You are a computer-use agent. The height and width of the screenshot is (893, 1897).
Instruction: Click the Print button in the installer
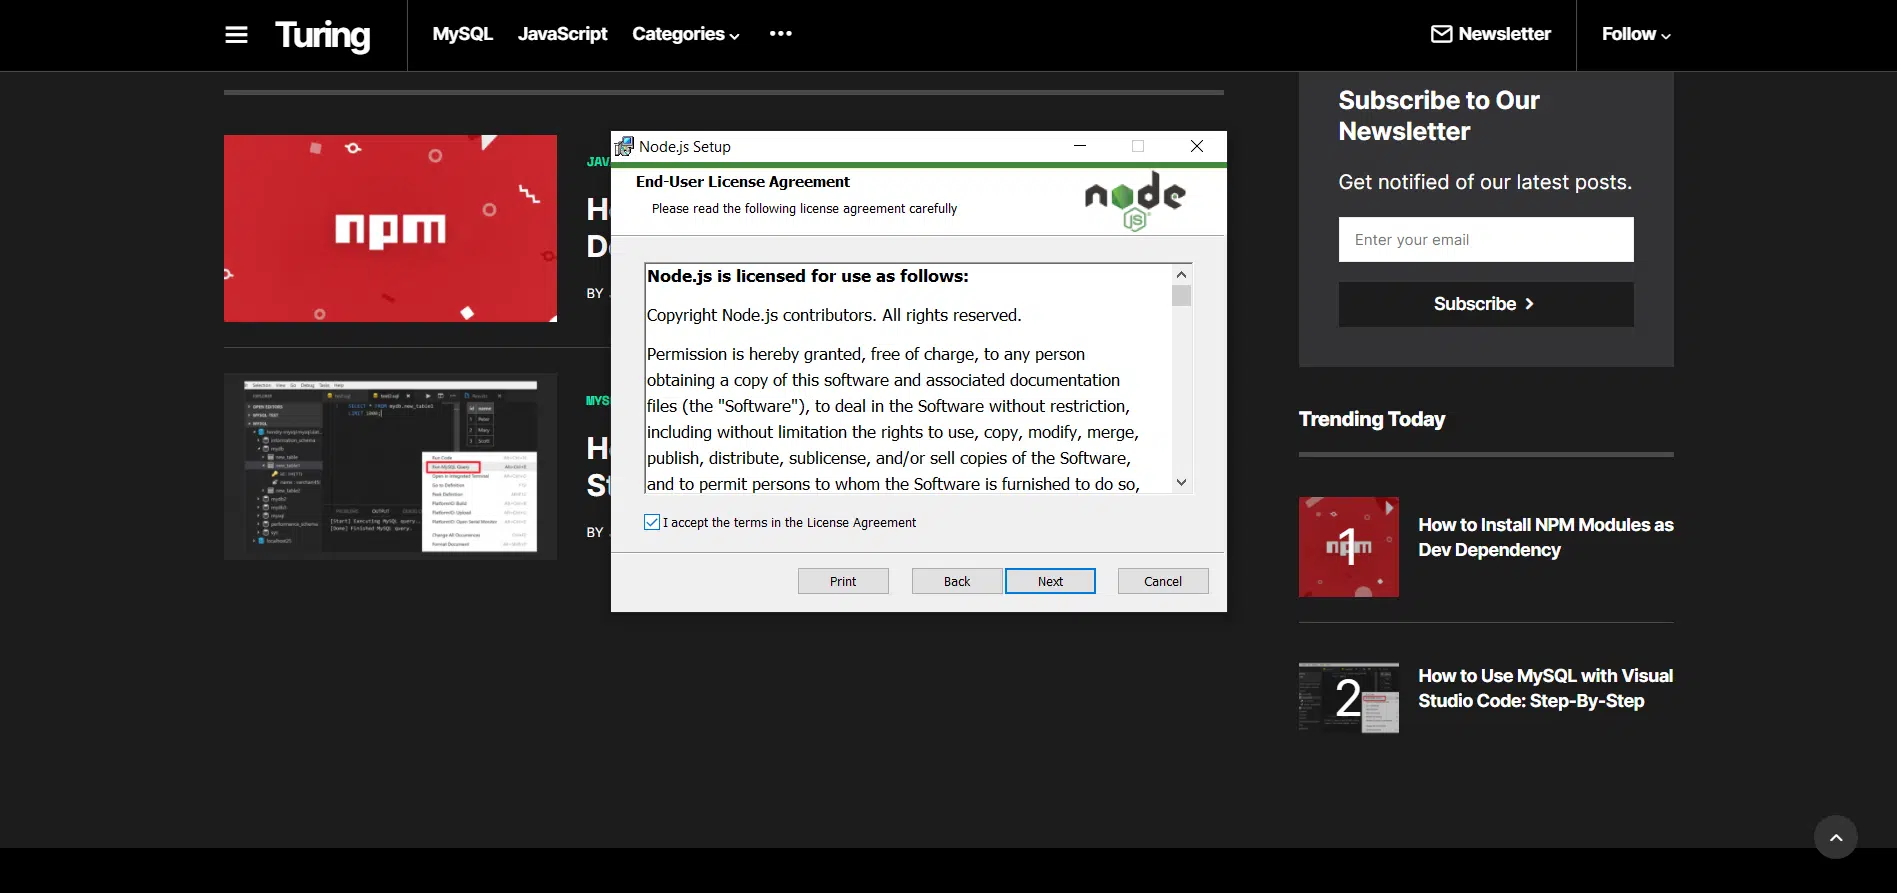[x=843, y=581]
